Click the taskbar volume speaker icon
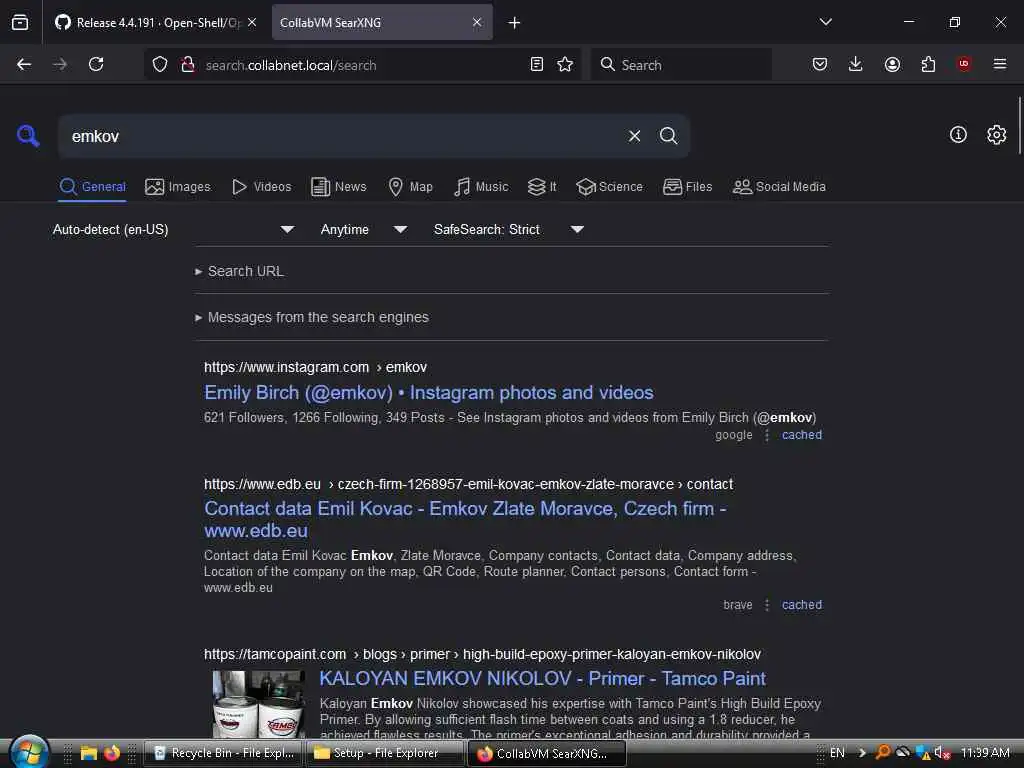Viewport: 1024px width, 768px height. [x=941, y=753]
